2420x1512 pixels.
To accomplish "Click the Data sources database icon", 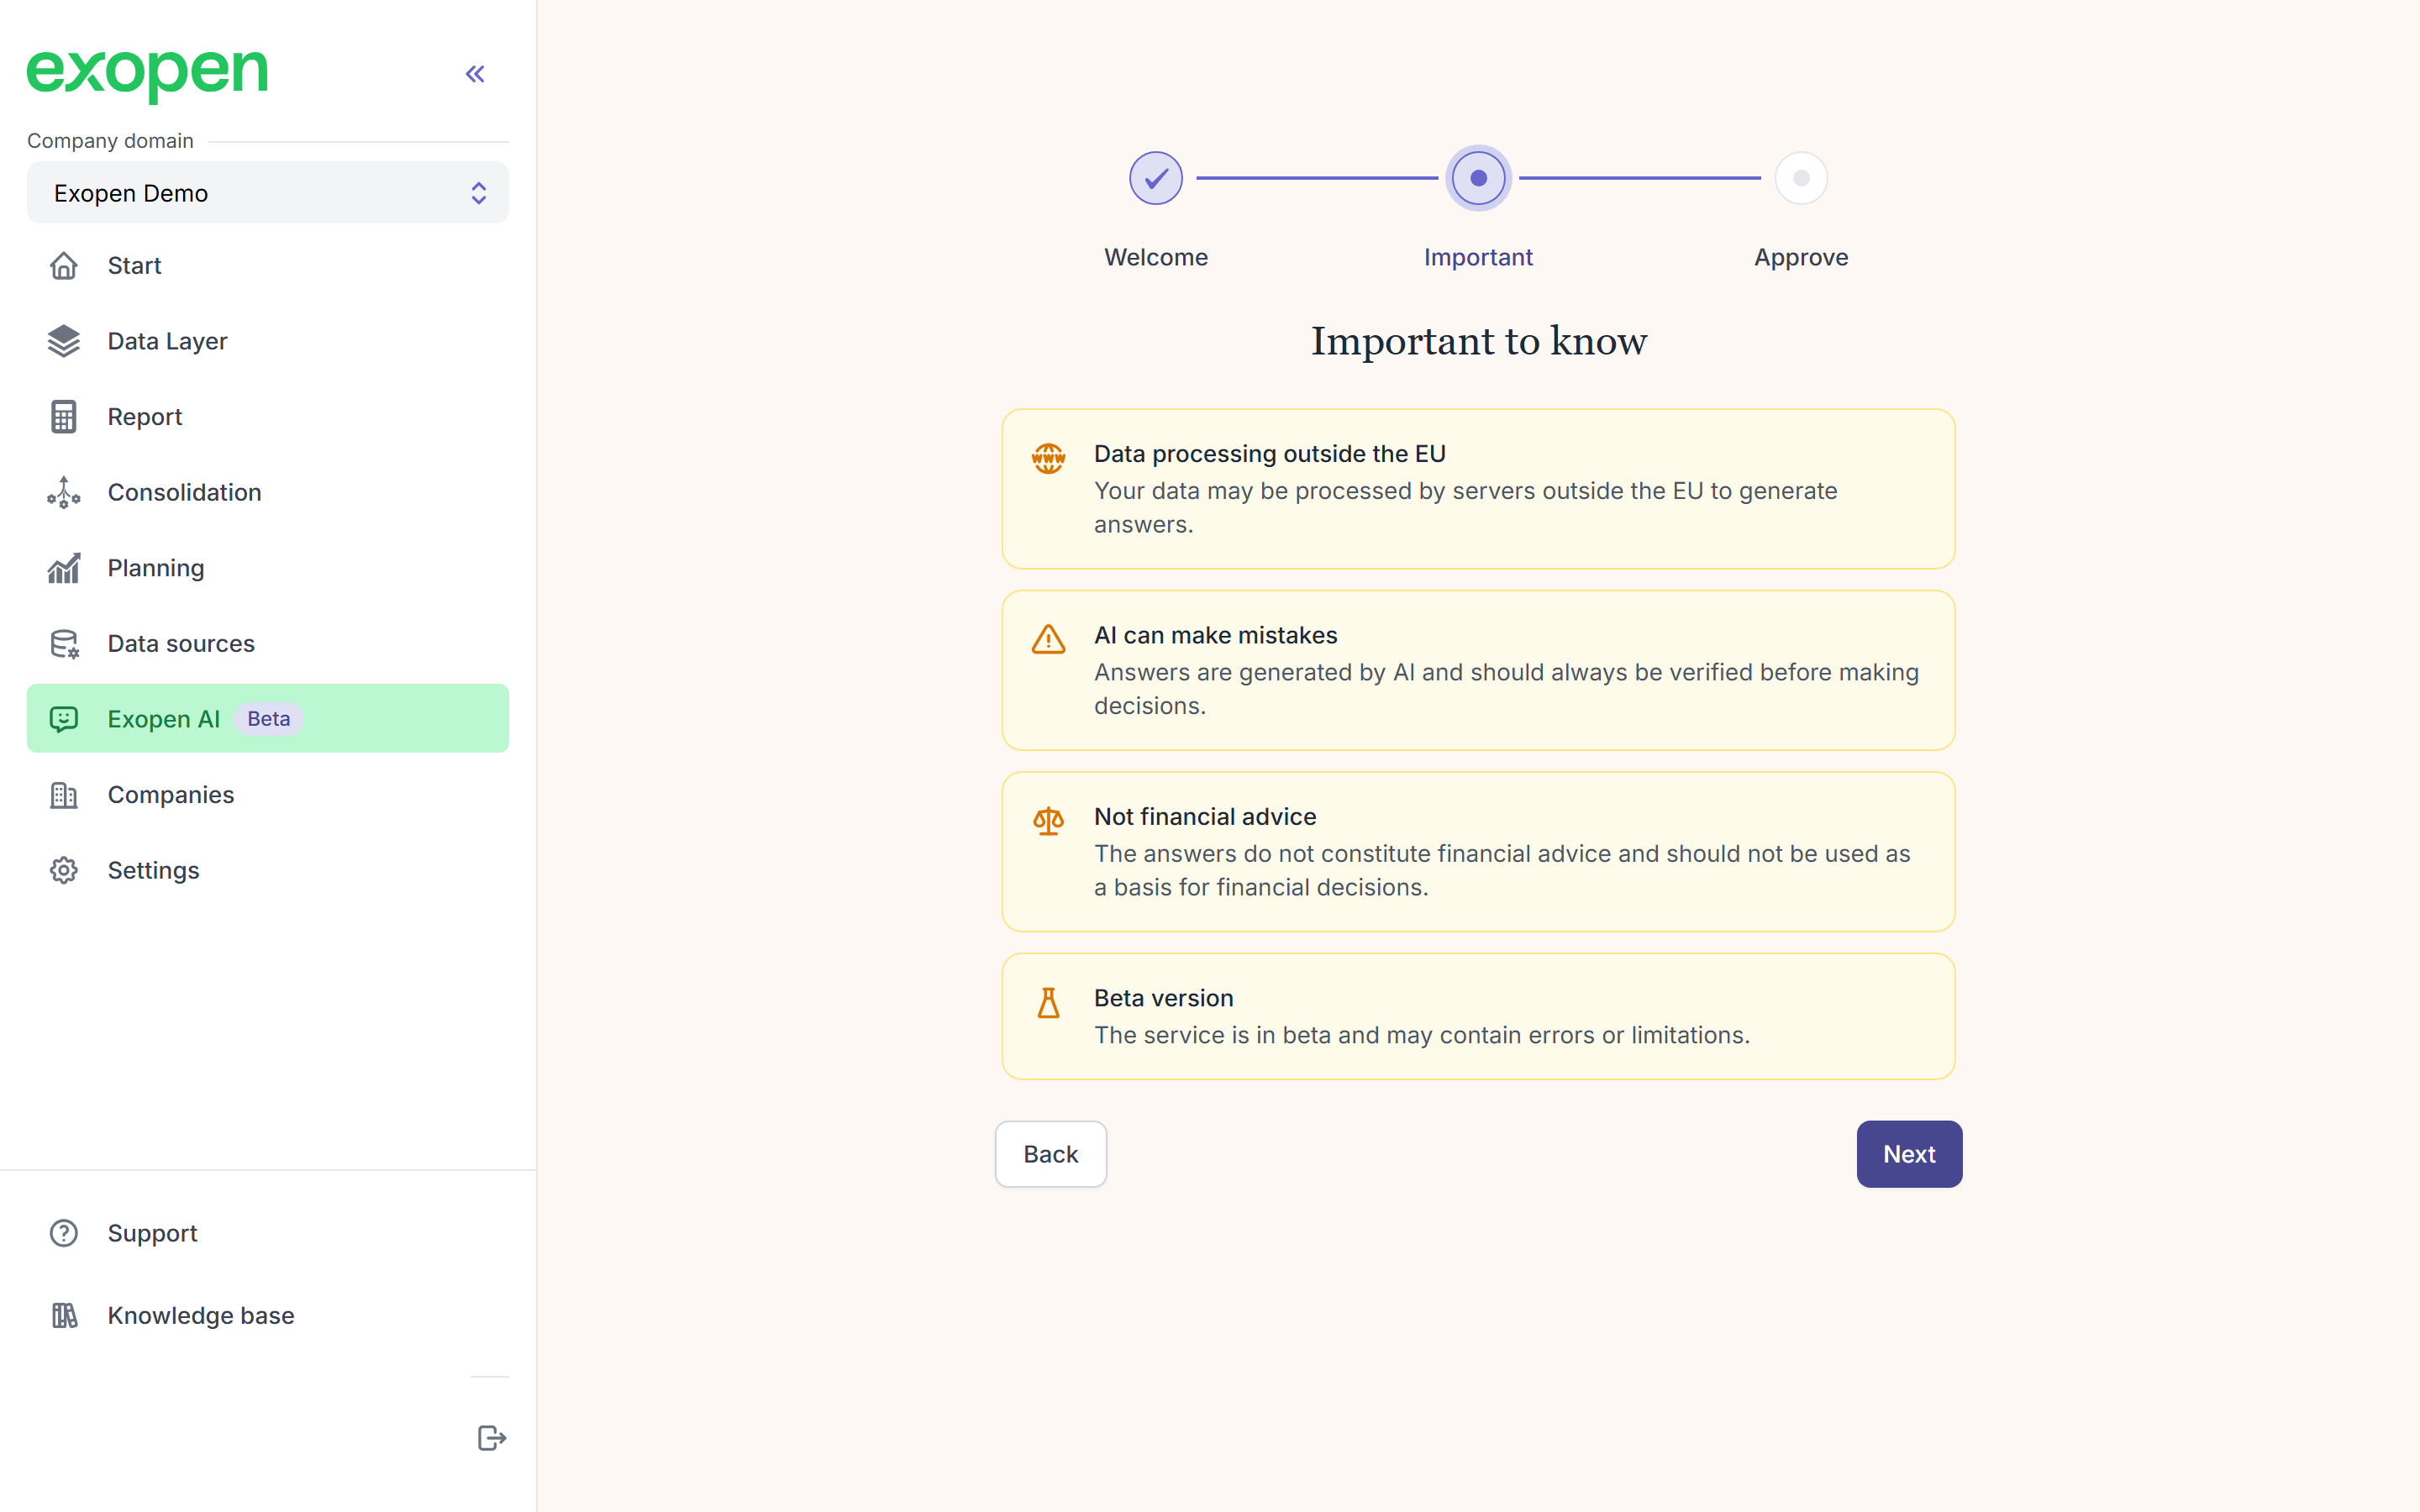I will pyautogui.click(x=64, y=643).
